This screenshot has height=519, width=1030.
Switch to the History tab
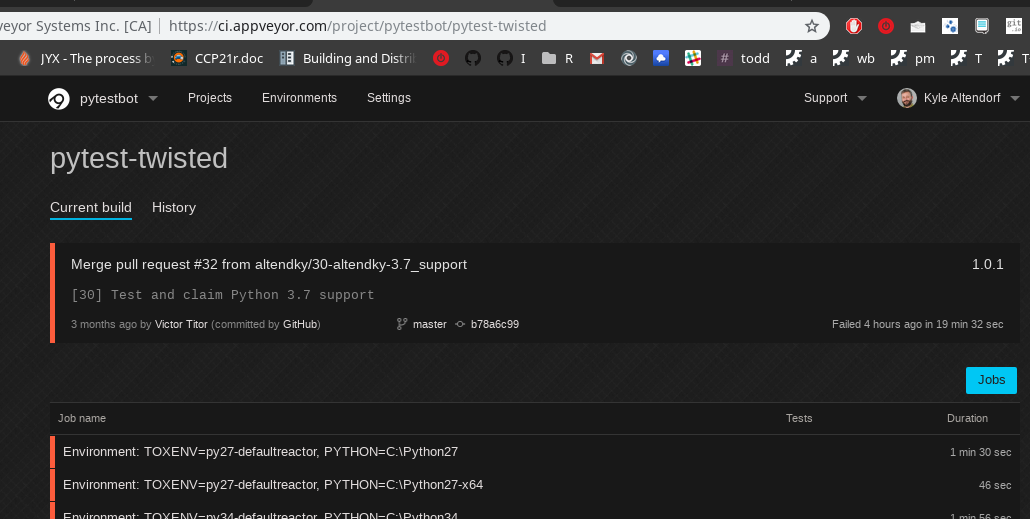[174, 208]
